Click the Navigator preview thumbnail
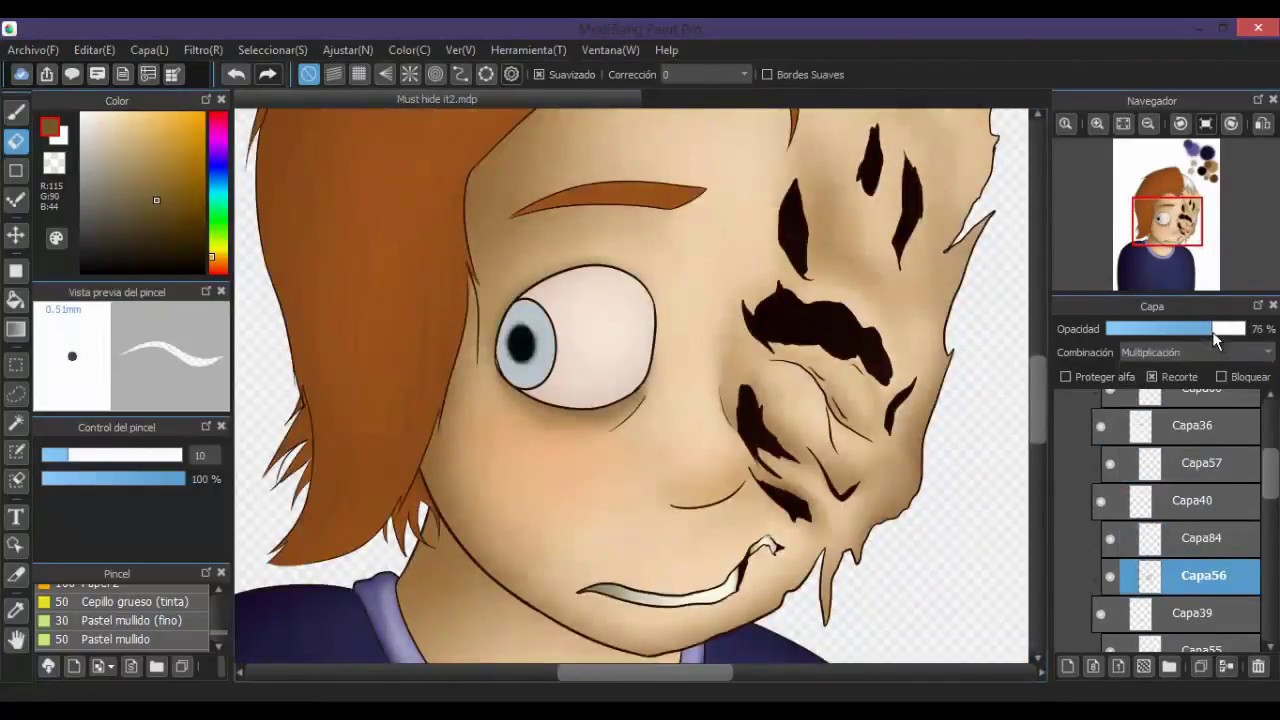Screen dimensions: 1280x720 point(1166,214)
